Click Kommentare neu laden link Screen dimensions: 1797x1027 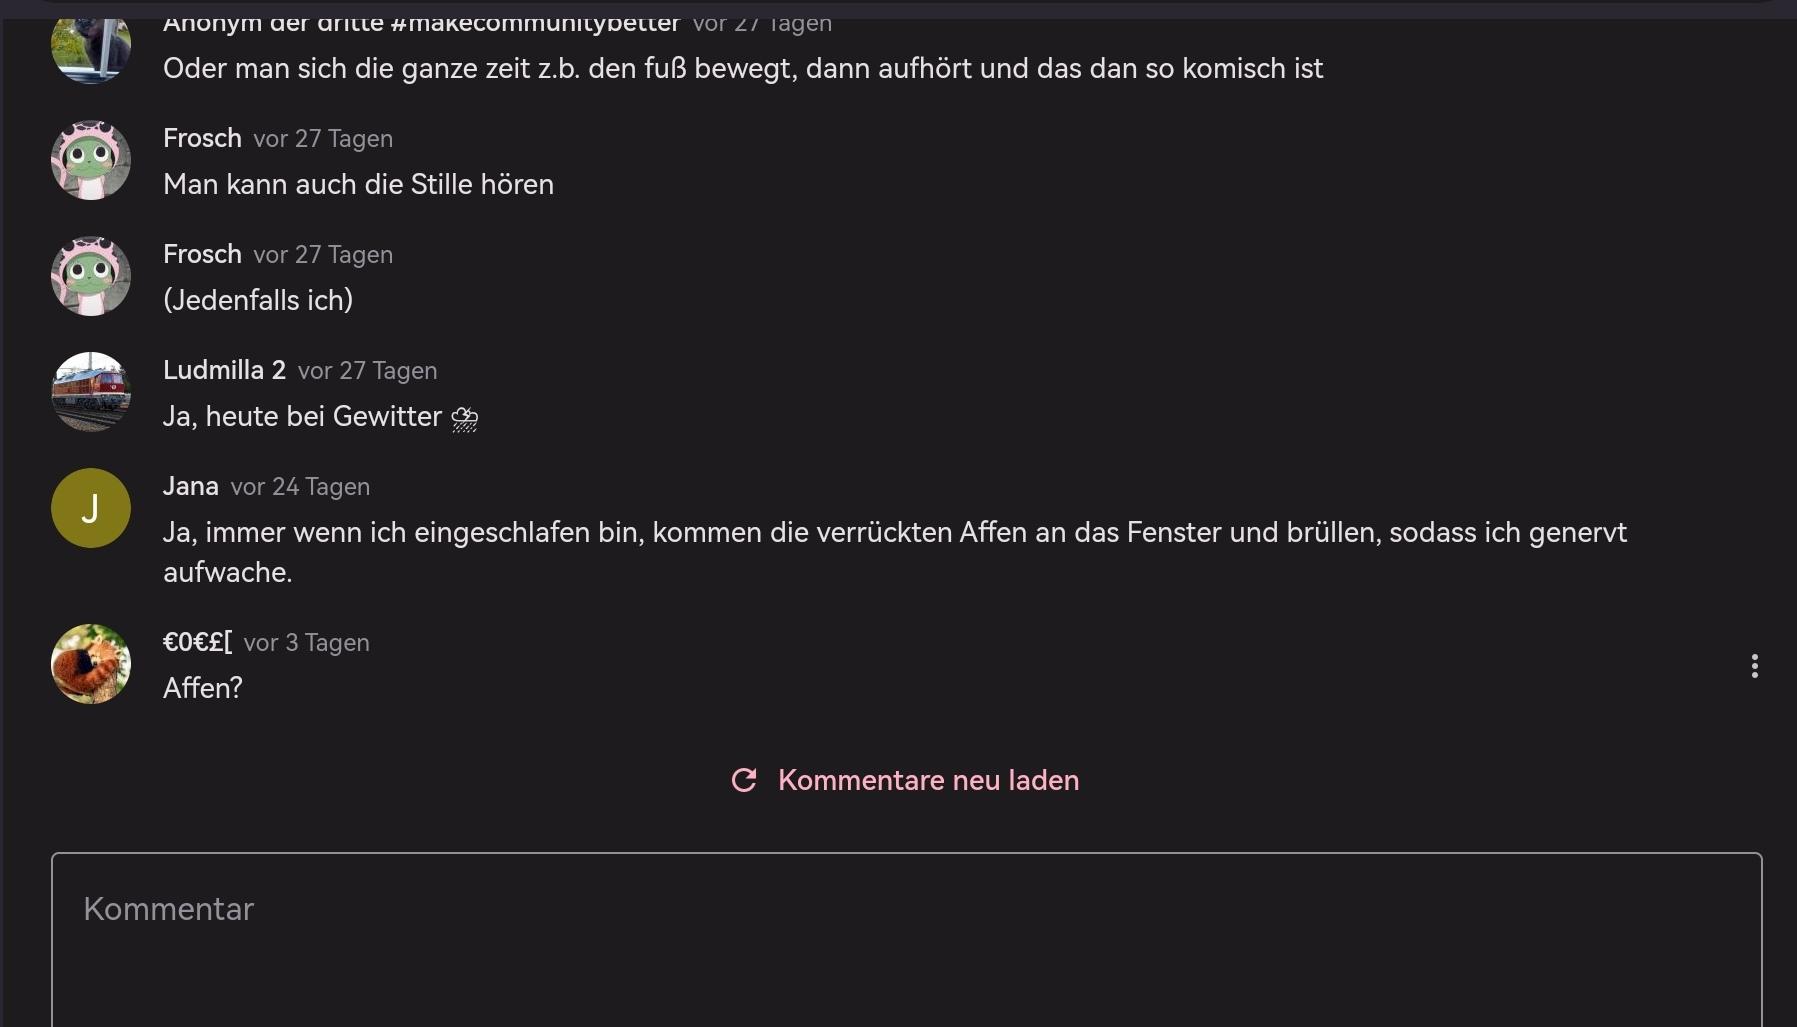(928, 780)
